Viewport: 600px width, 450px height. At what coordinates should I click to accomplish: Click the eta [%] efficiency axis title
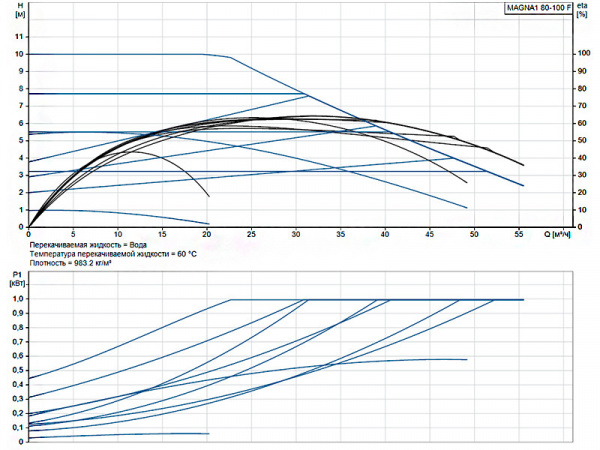click(x=584, y=14)
